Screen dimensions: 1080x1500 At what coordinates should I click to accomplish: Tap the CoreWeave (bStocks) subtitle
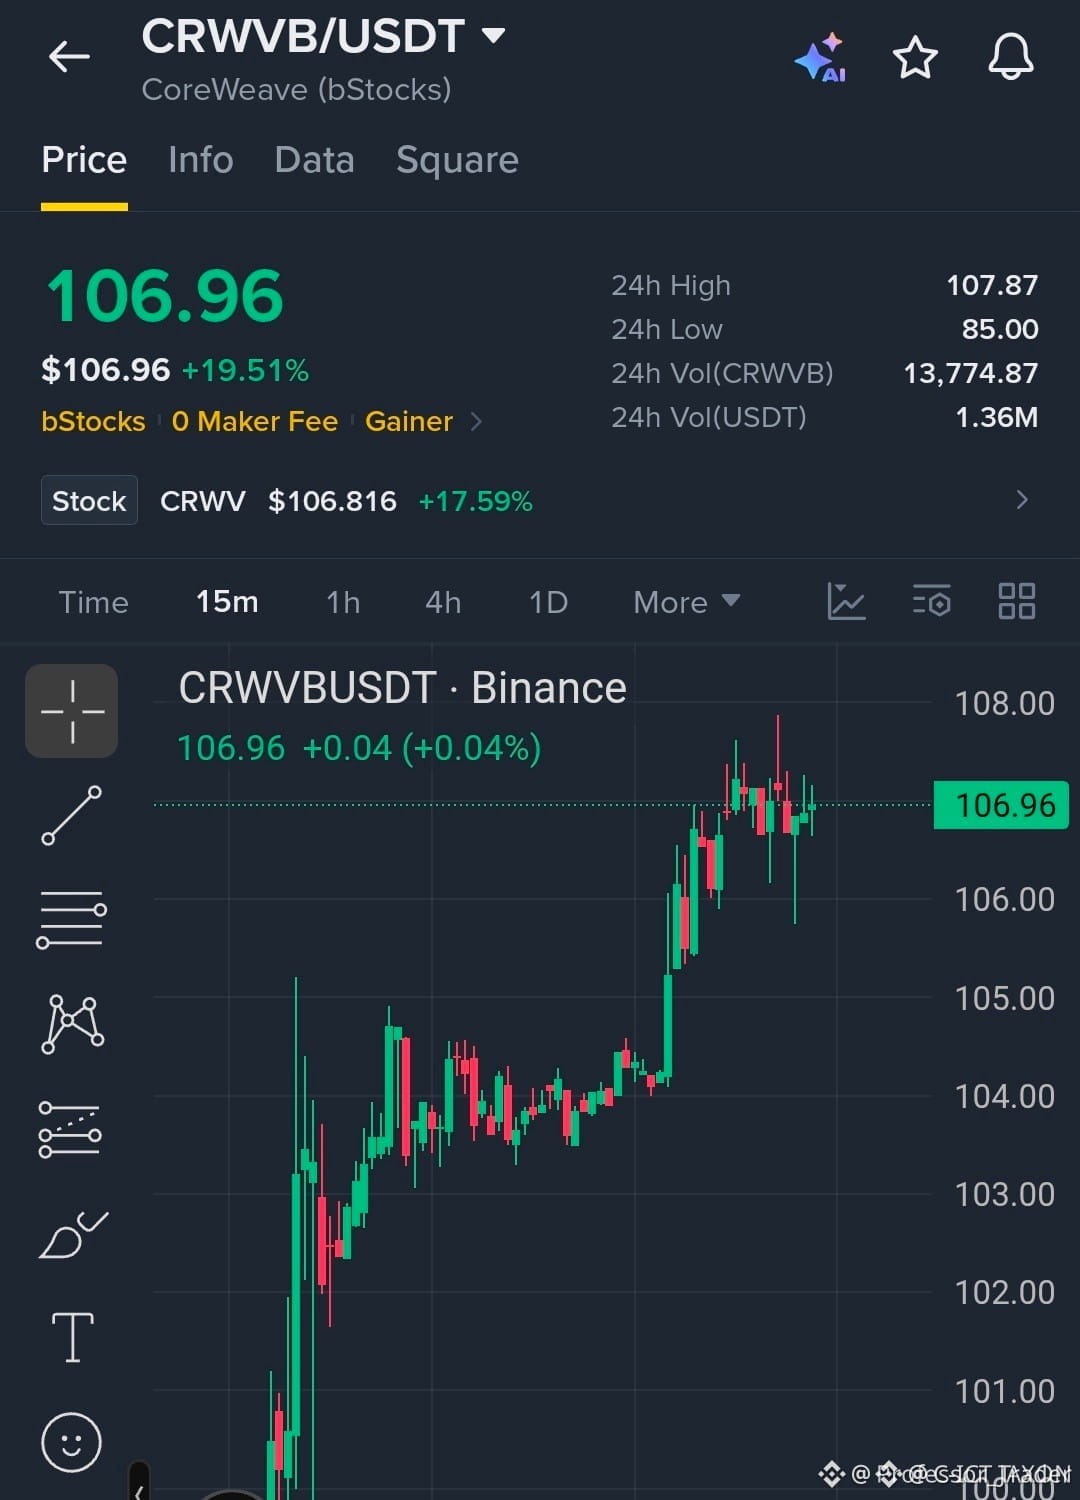pos(296,90)
